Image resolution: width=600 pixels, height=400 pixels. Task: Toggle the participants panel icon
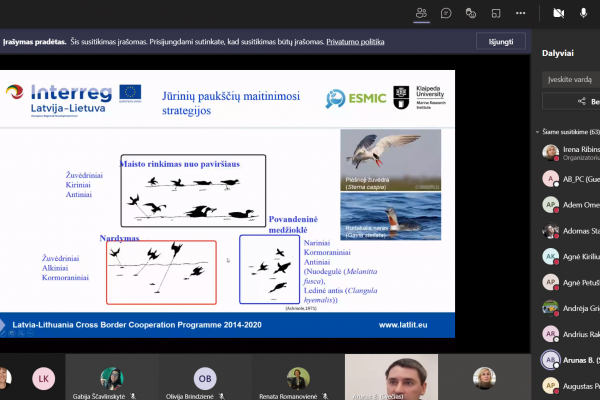tap(421, 13)
